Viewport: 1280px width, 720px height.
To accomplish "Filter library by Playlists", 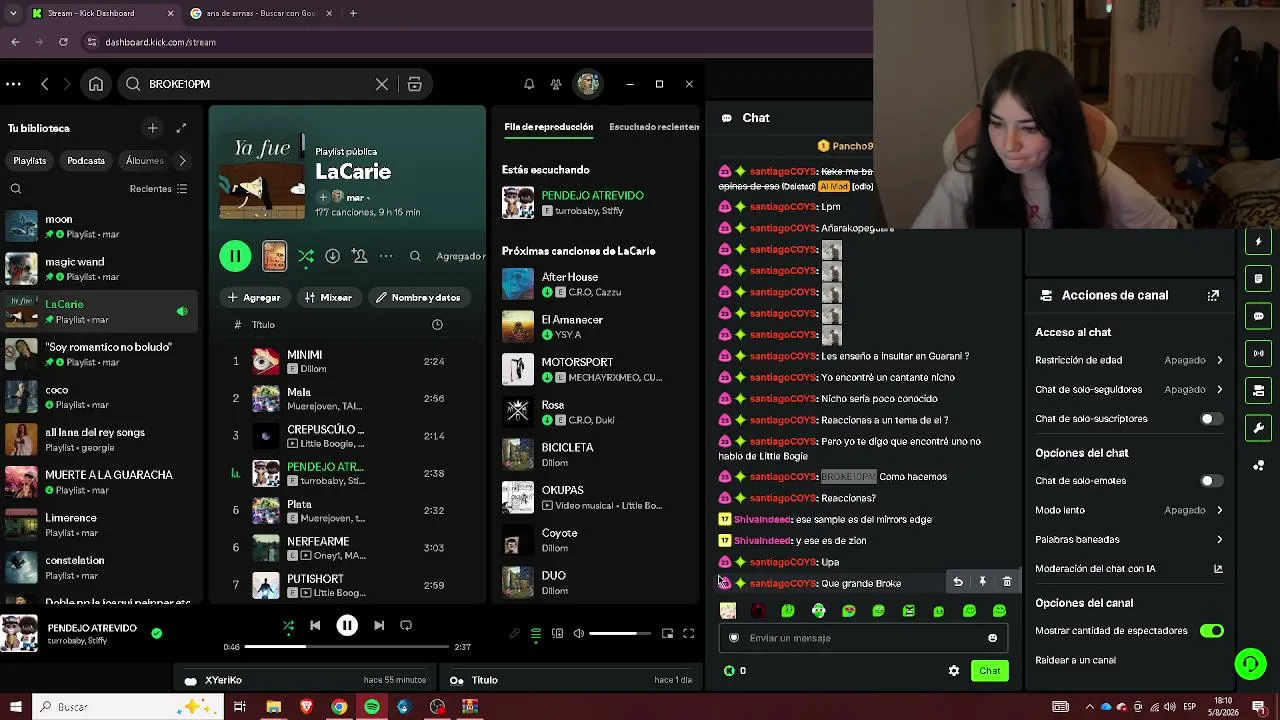I will tap(30, 161).
